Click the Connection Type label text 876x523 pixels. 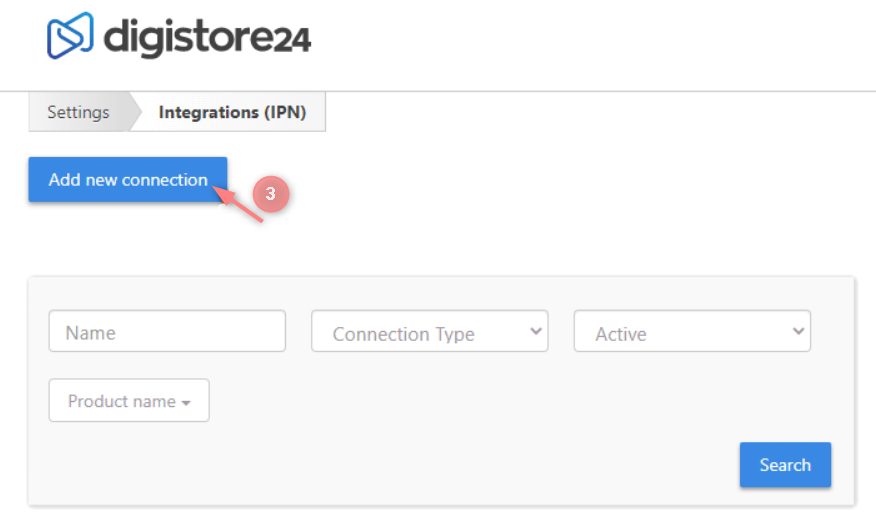pyautogui.click(x=403, y=334)
